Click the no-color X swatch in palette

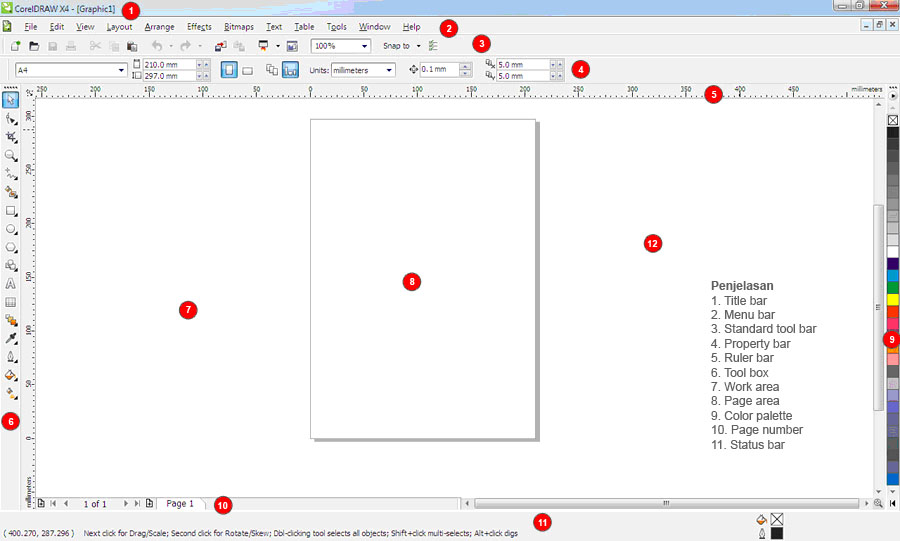pyautogui.click(x=893, y=120)
